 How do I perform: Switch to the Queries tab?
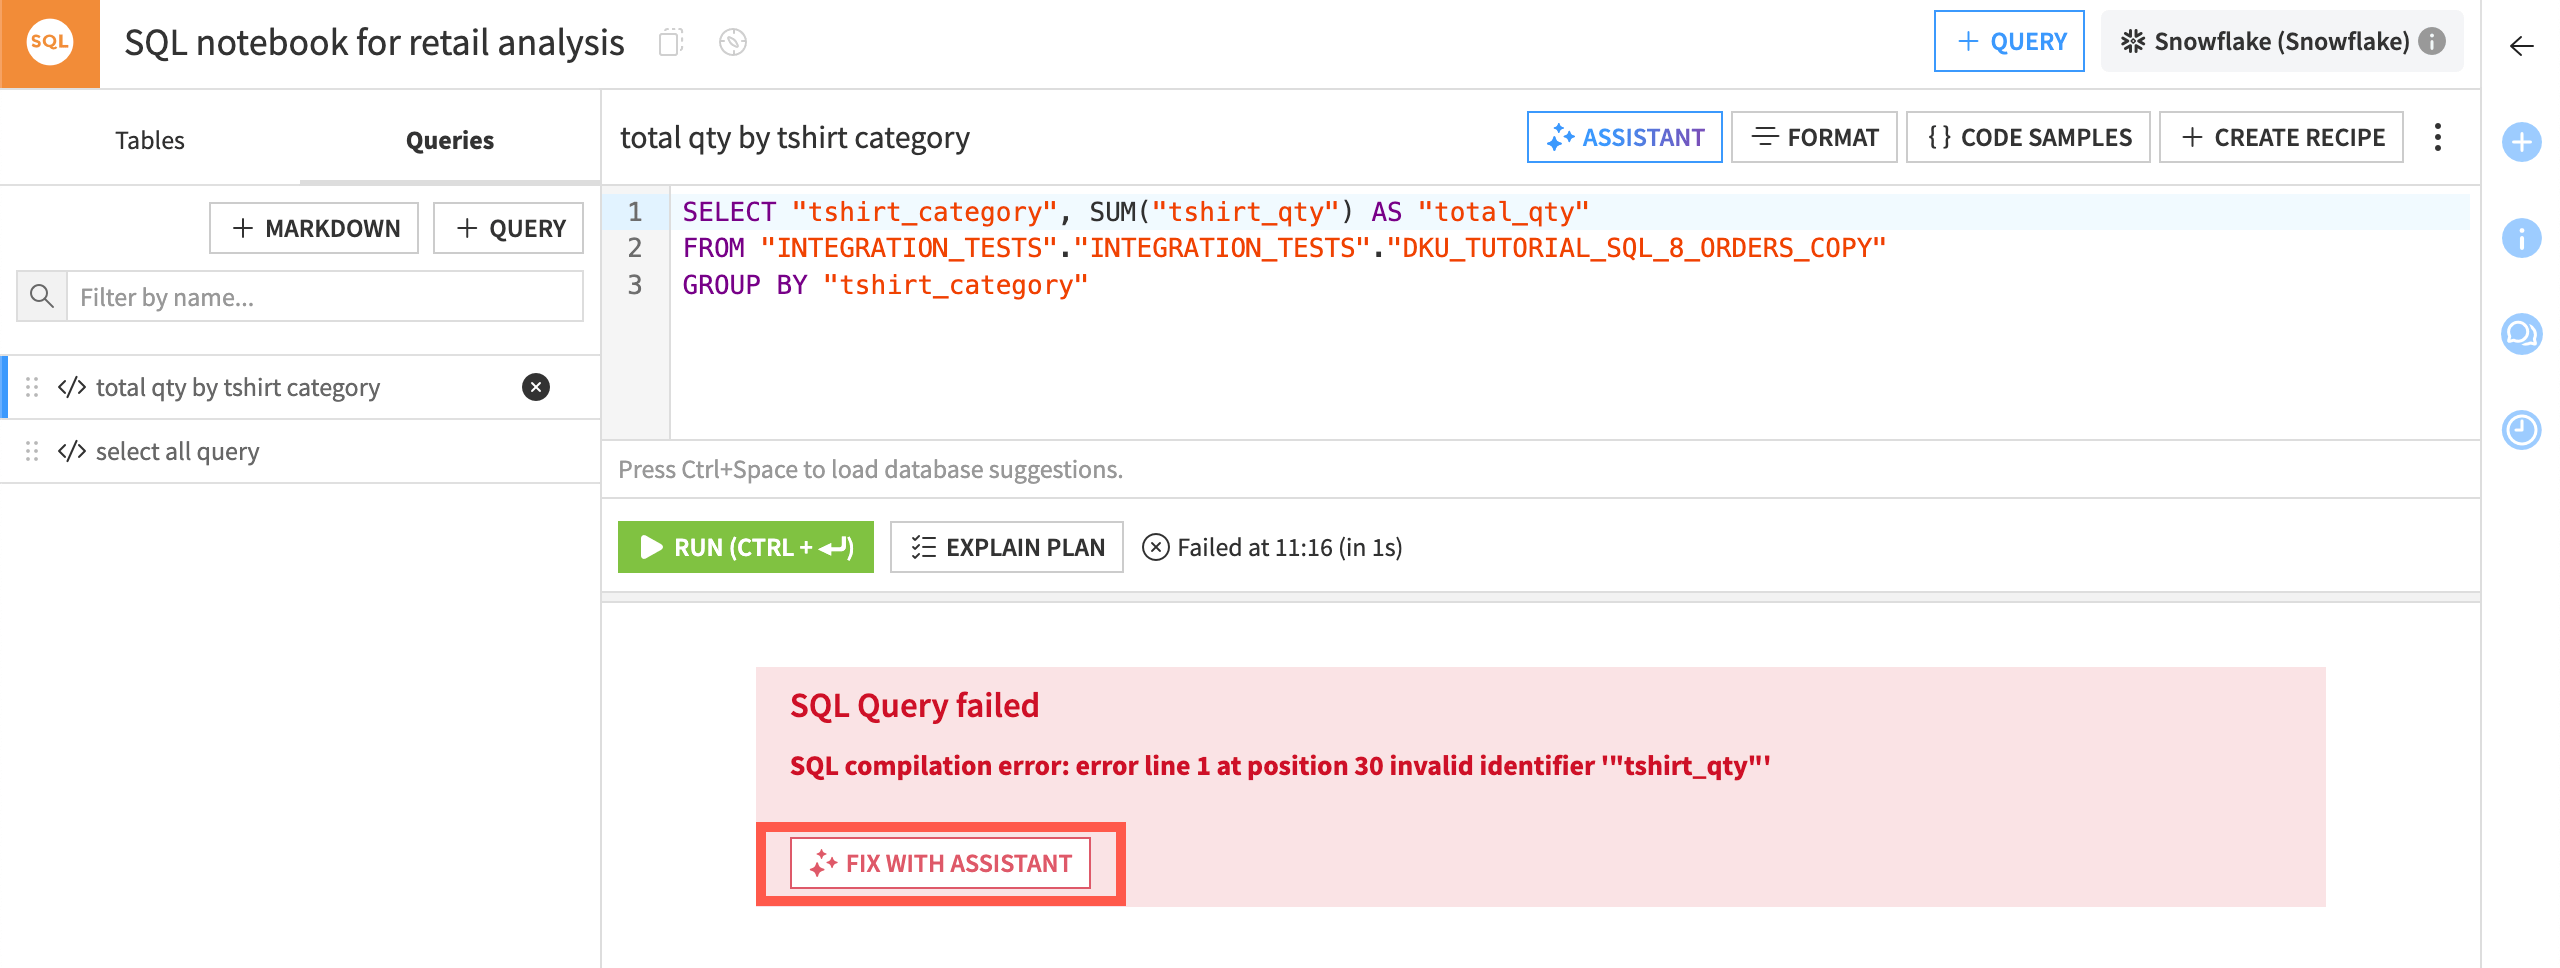[x=450, y=139]
